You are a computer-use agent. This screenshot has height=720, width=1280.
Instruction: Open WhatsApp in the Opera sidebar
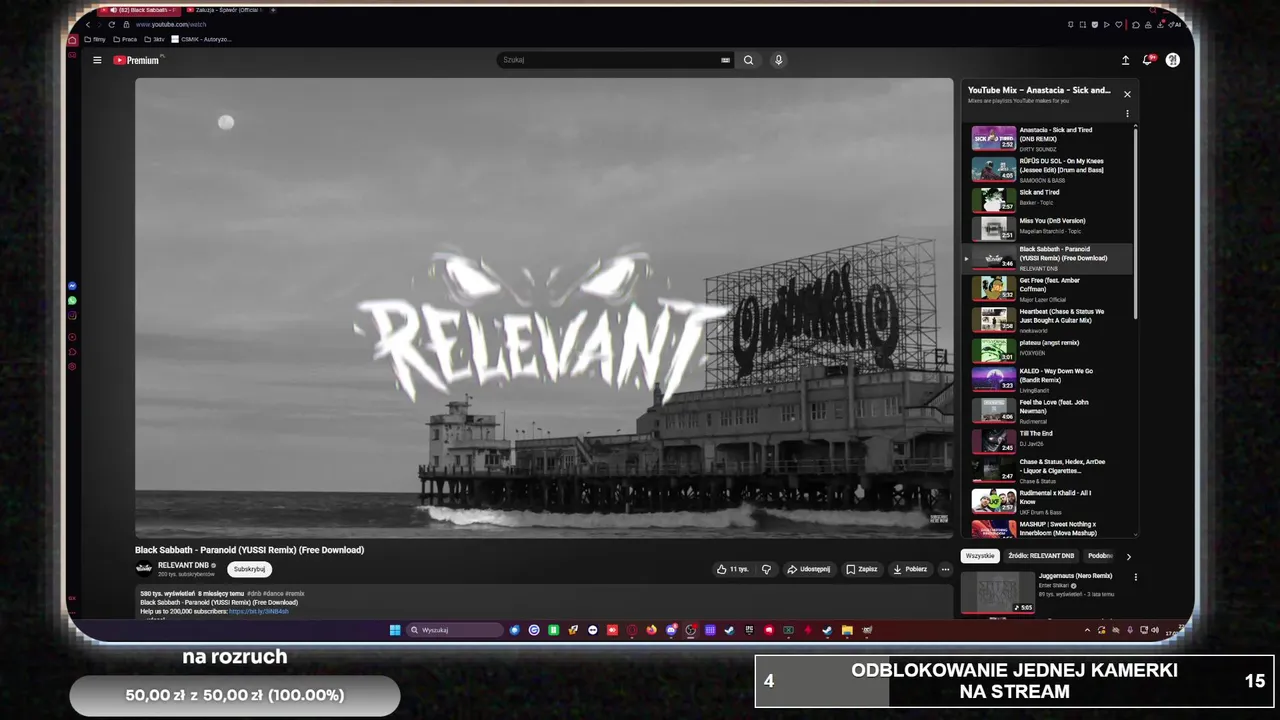pos(72,300)
